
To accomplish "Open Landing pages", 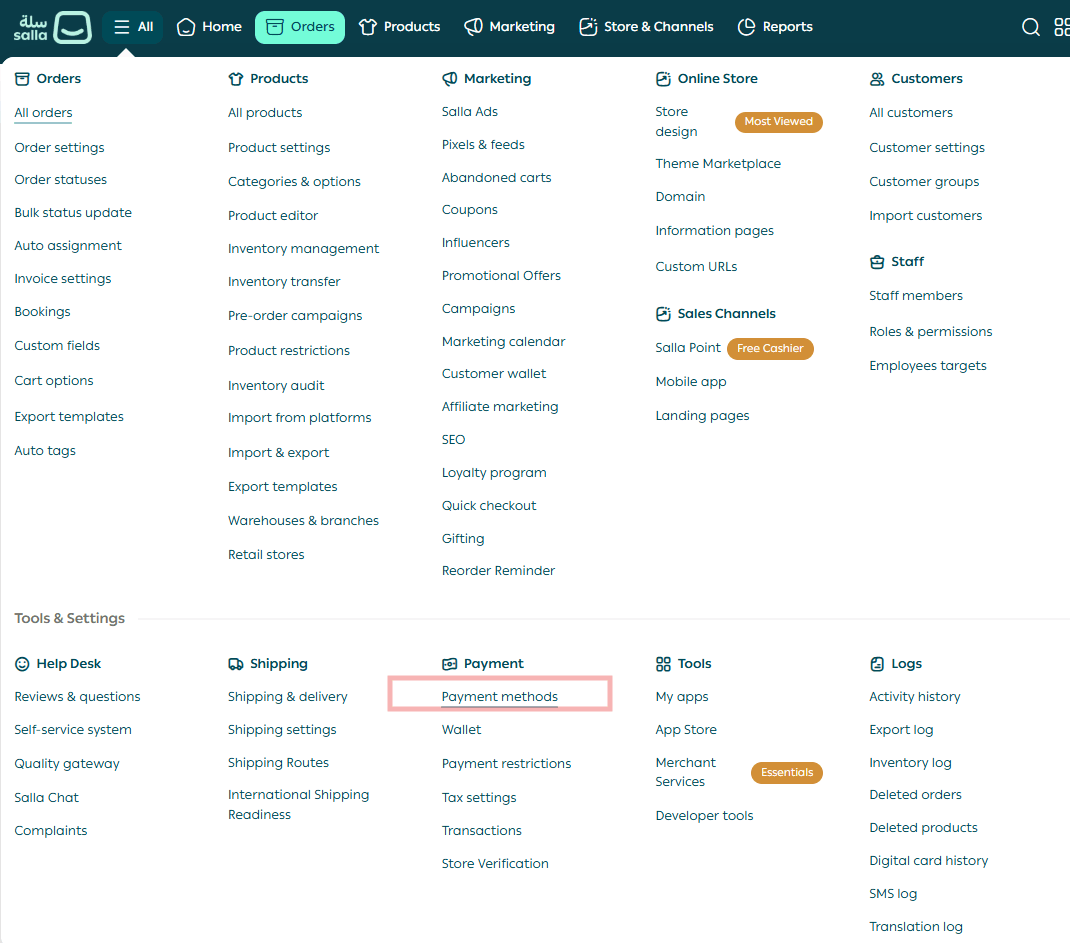I will coord(702,416).
